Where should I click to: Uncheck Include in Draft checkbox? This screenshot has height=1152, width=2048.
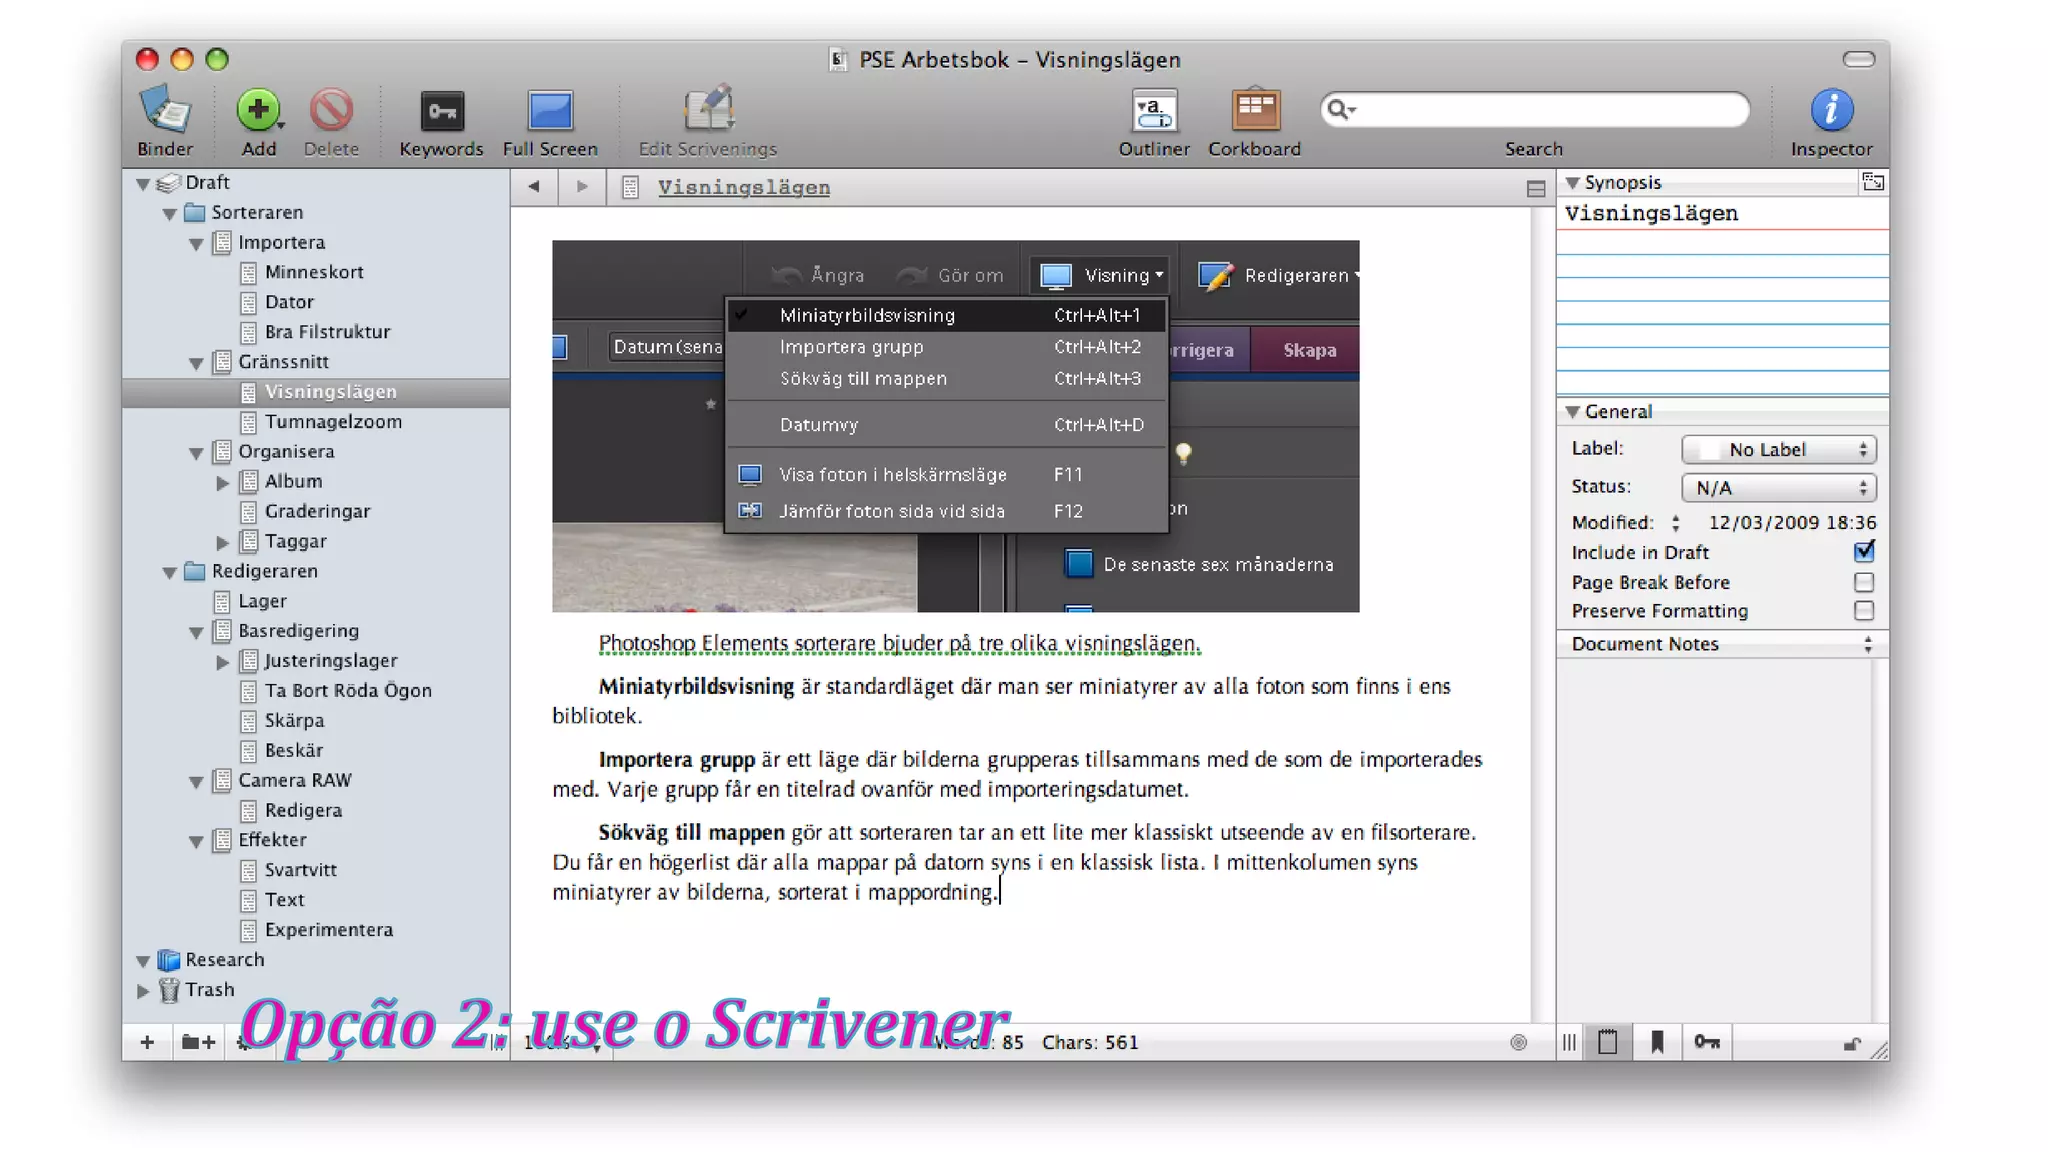tap(1864, 552)
